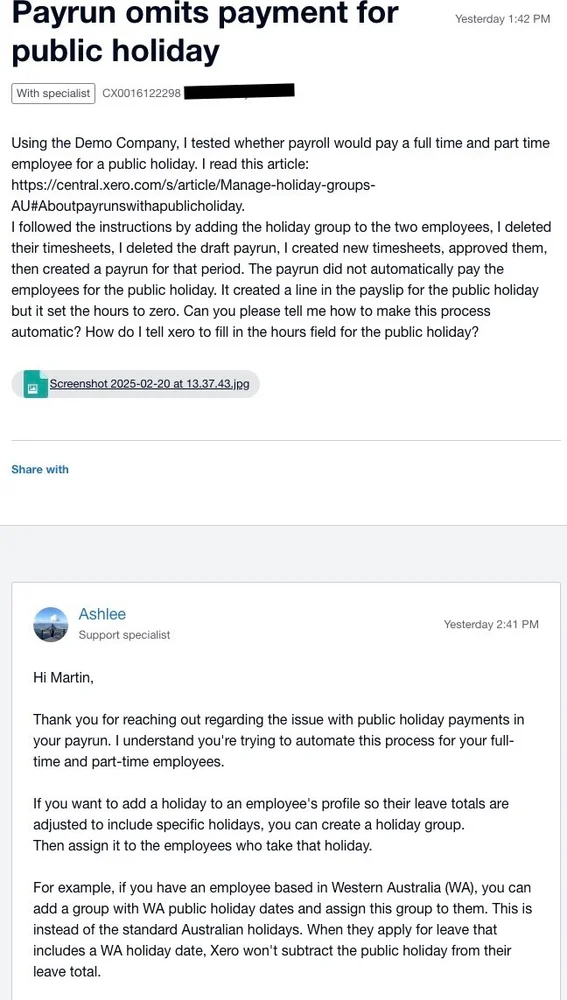Open the Screenshot 2025-02-20 attachment link
The image size is (567, 1000).
(x=149, y=385)
